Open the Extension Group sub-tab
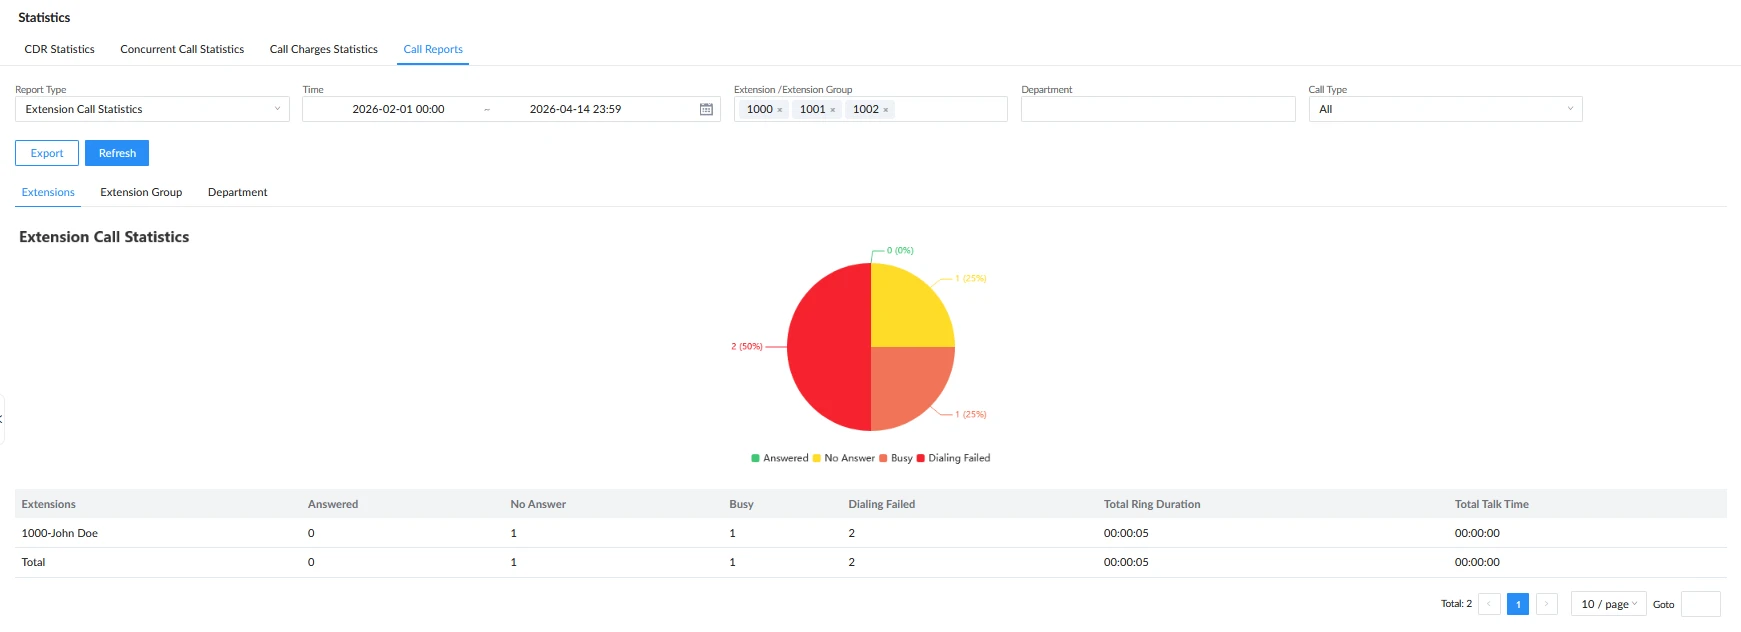The image size is (1741, 632). pyautogui.click(x=141, y=192)
